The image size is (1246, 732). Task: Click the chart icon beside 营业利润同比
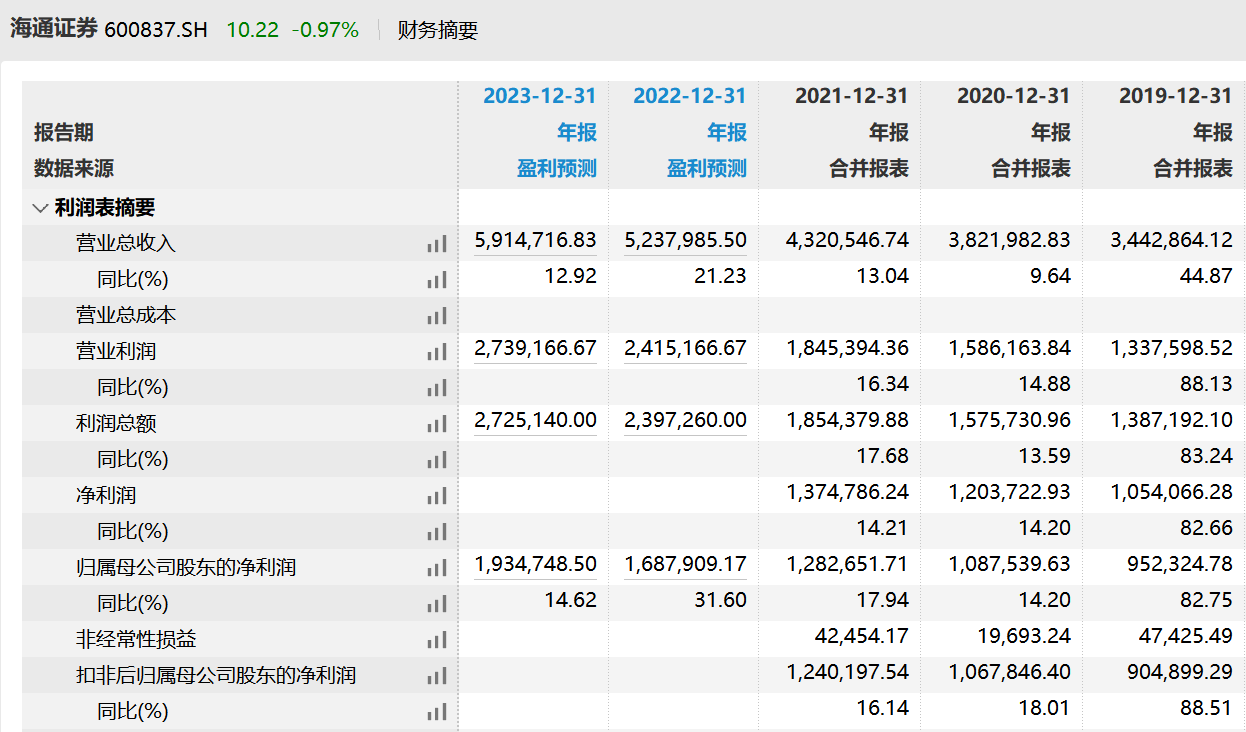click(437, 387)
